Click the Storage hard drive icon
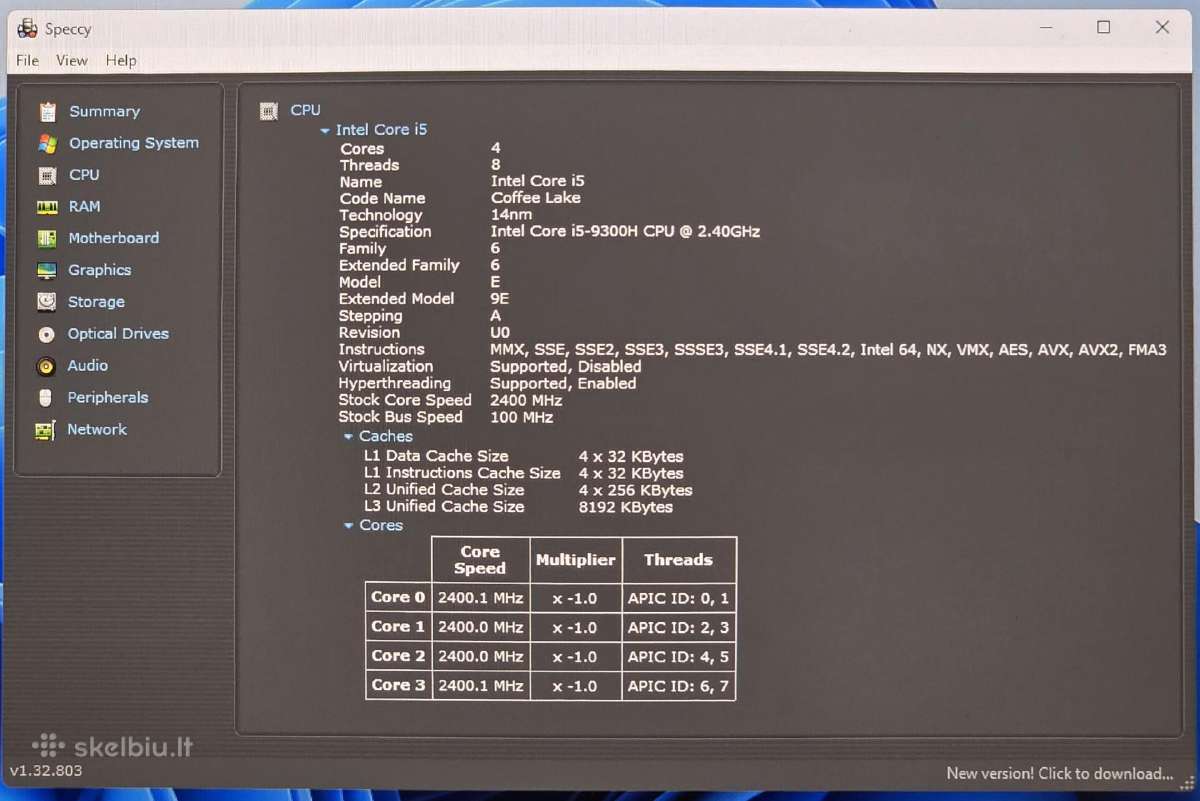Image resolution: width=1200 pixels, height=801 pixels. pyautogui.click(x=47, y=302)
